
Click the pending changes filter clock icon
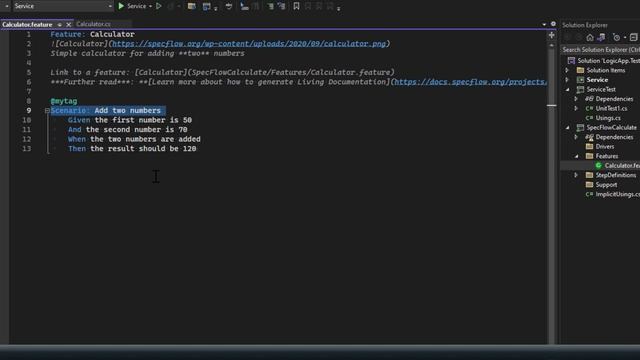(616, 38)
